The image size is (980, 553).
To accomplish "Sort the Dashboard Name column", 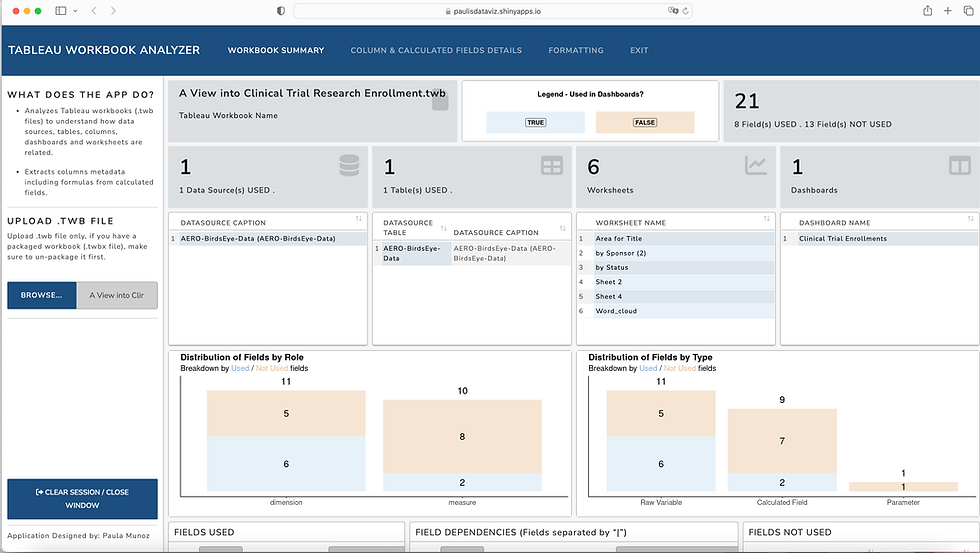I will pyautogui.click(x=970, y=219).
